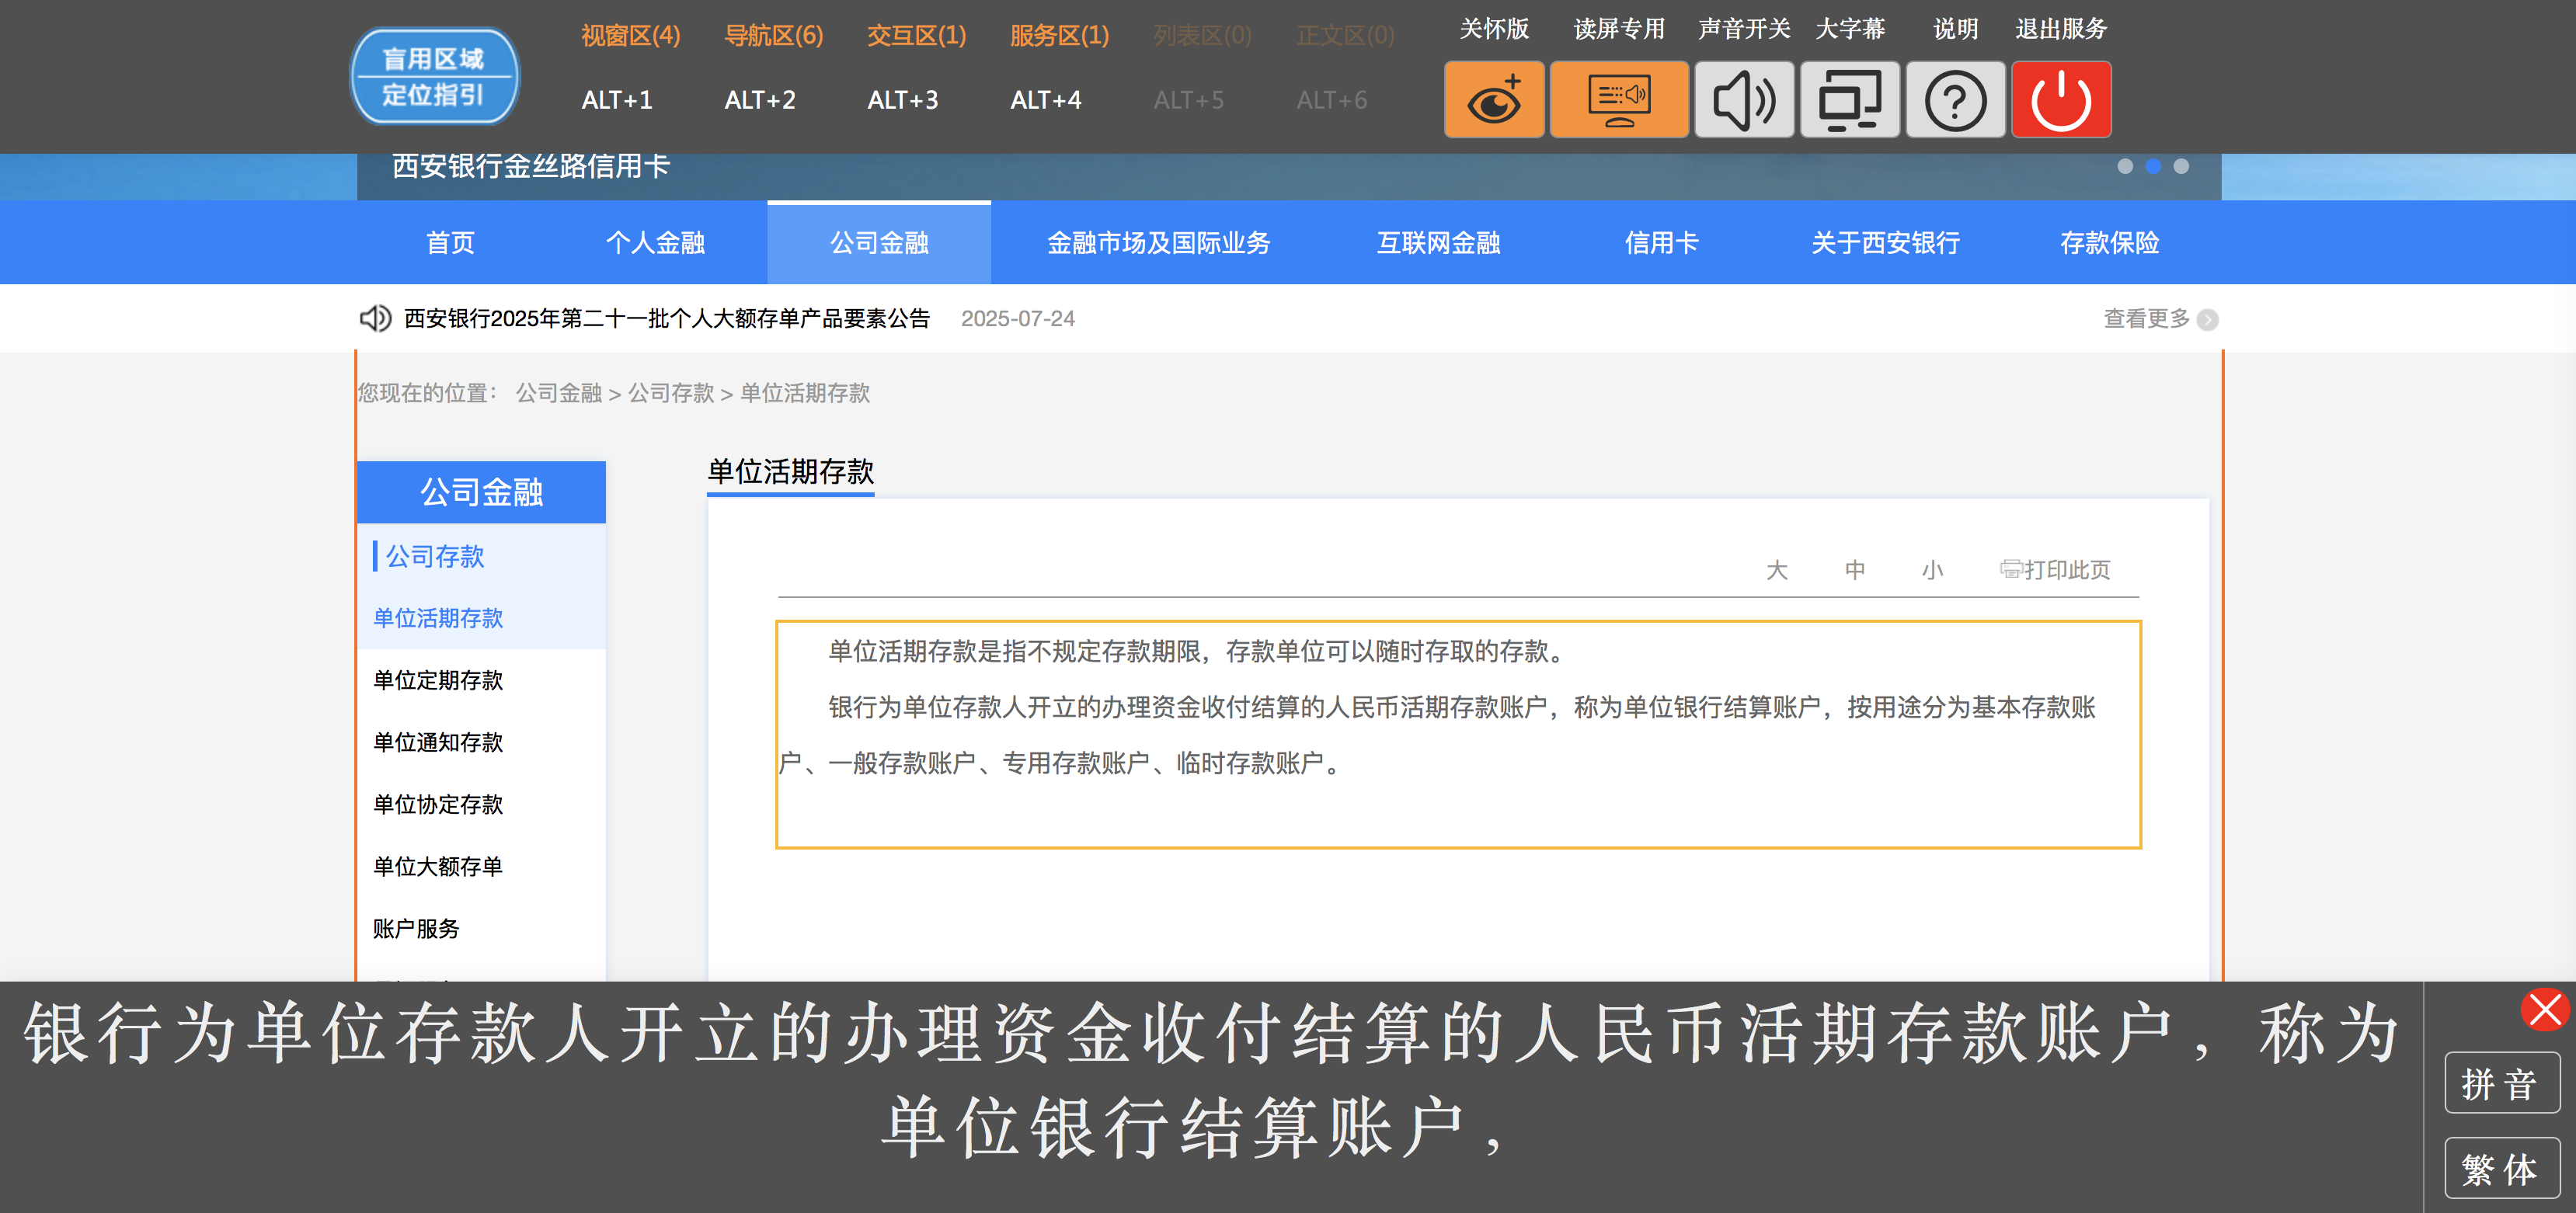Open the 信用卡 navigation tab
This screenshot has width=2576, height=1213.
1661,243
